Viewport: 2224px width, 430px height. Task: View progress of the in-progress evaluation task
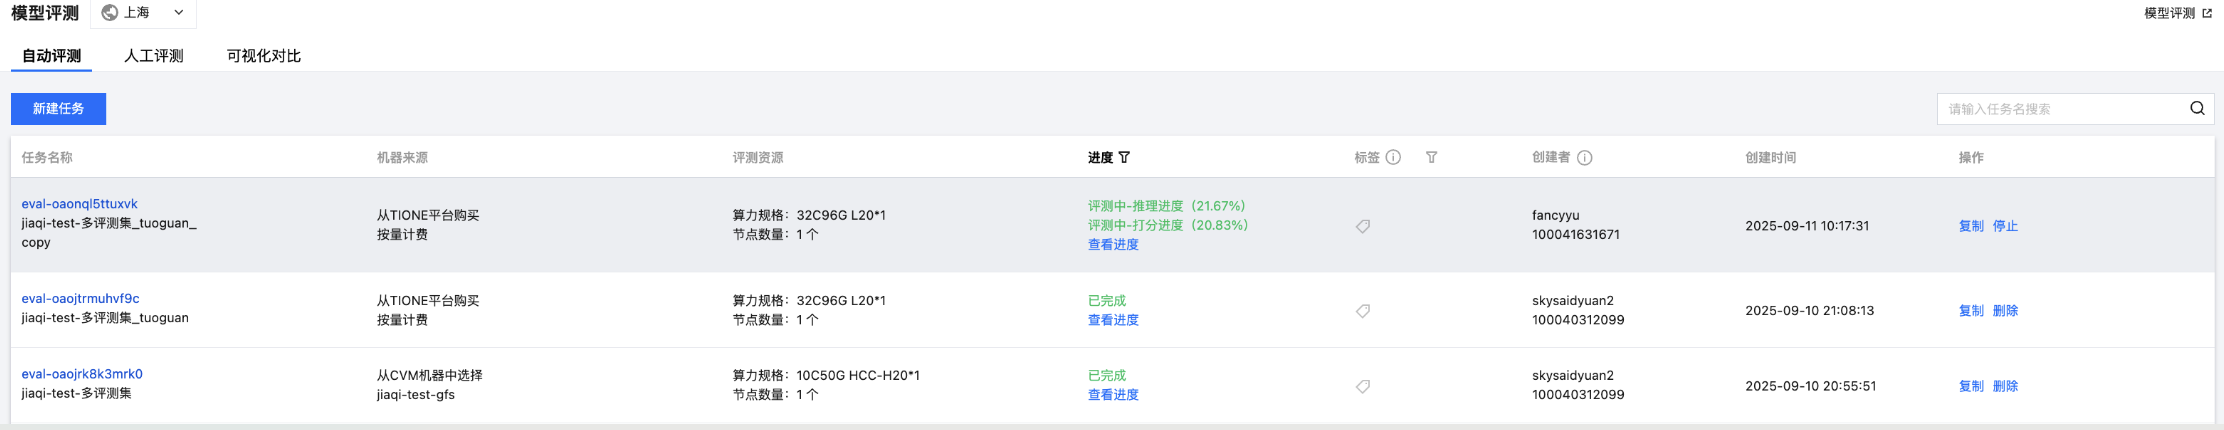click(1113, 245)
